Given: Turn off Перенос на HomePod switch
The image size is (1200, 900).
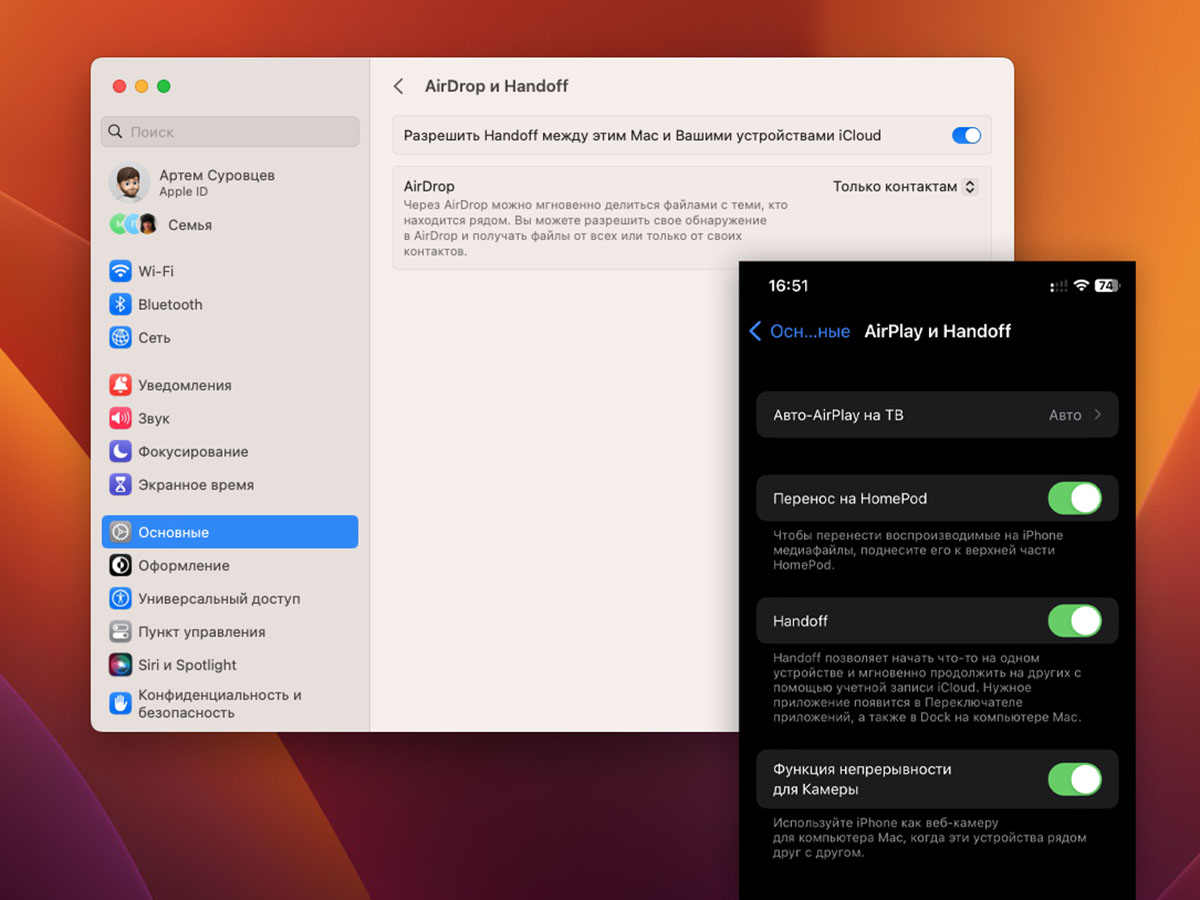Looking at the screenshot, I should tap(1074, 498).
